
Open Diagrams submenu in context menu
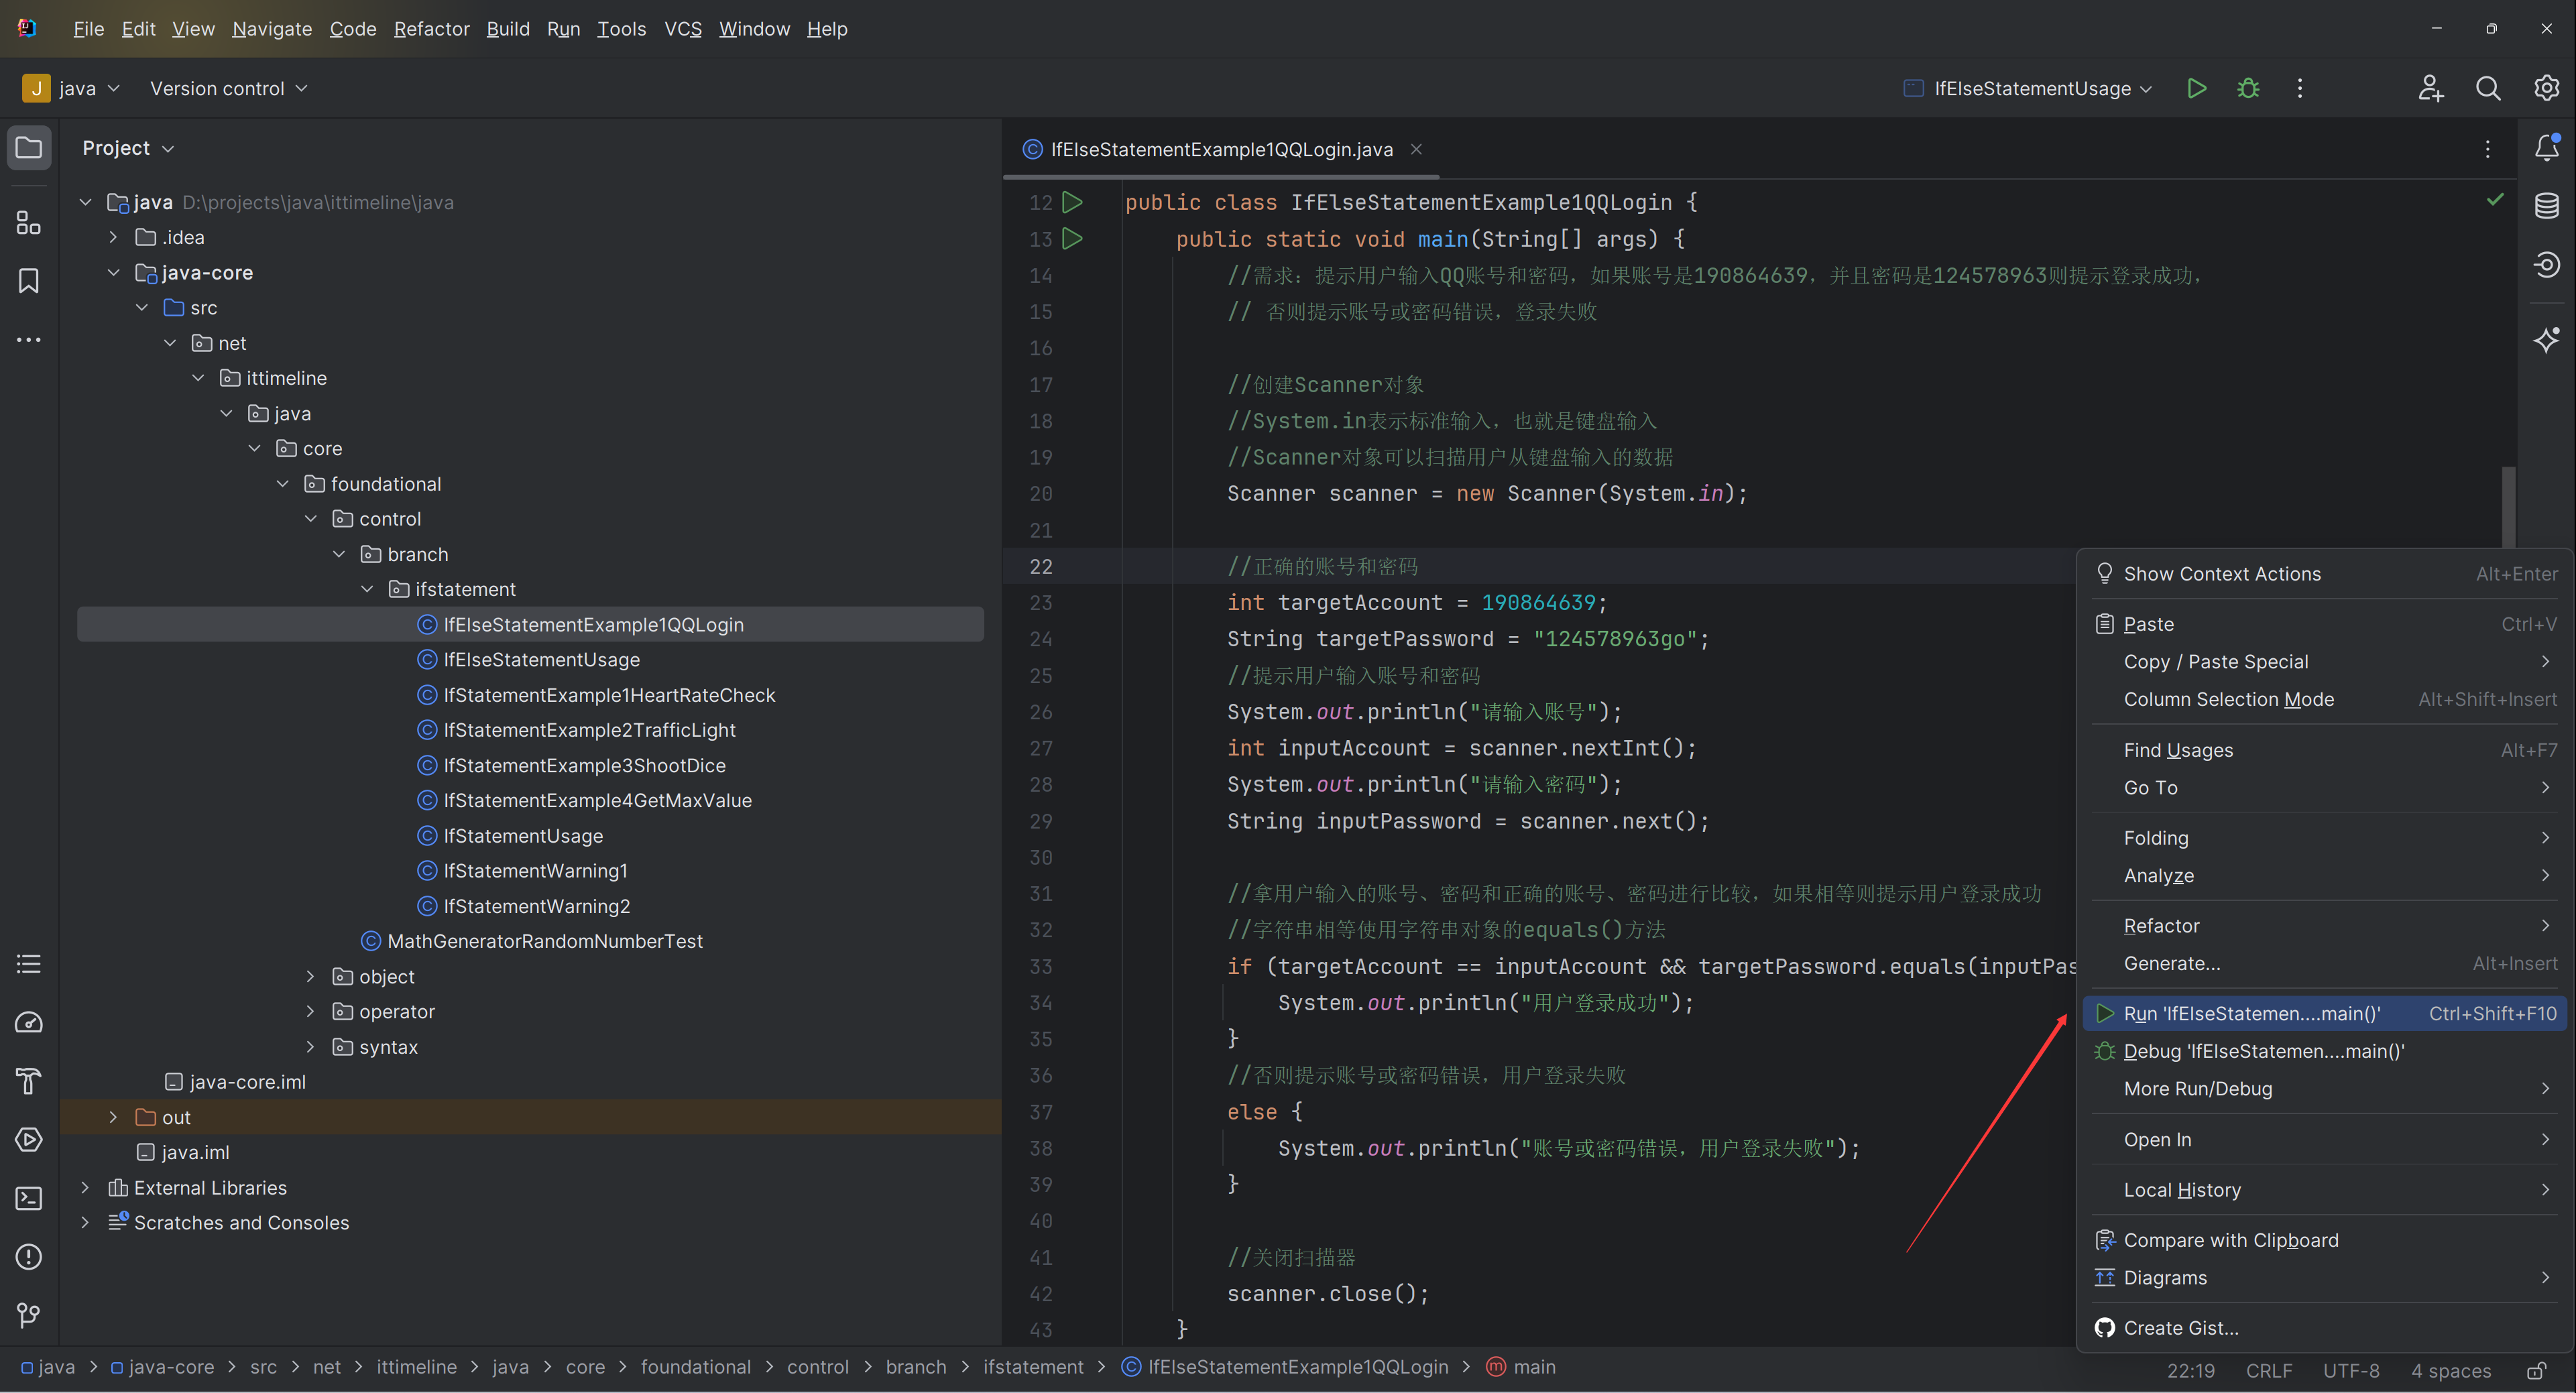pyautogui.click(x=2324, y=1277)
